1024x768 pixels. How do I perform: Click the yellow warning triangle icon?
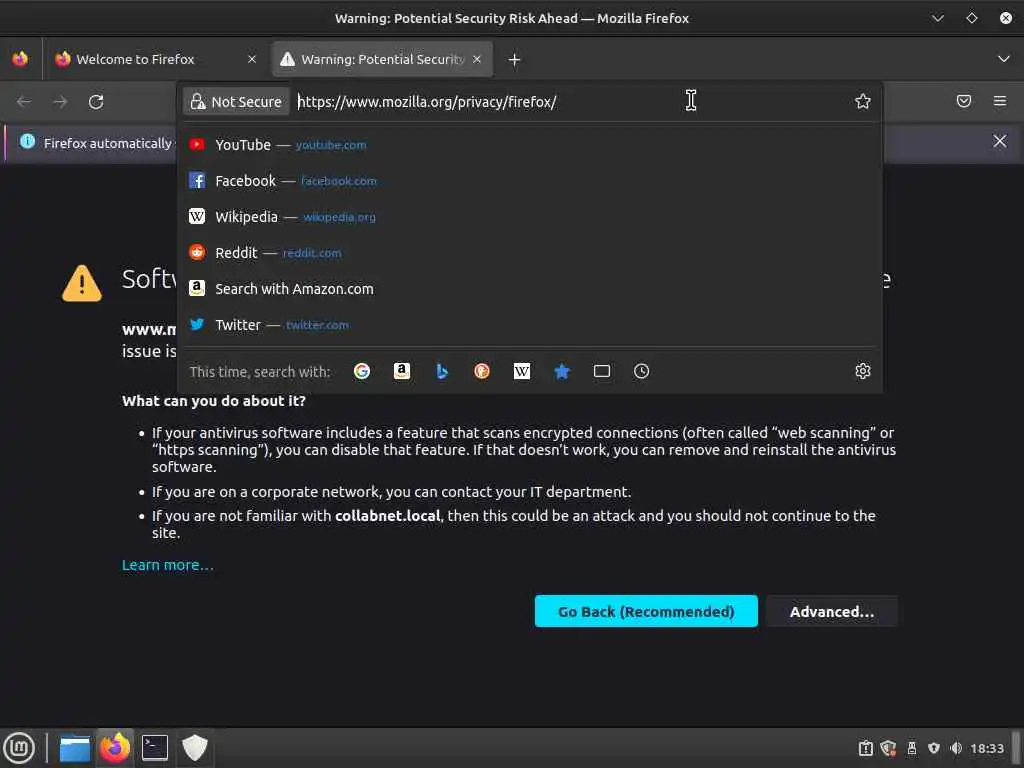(x=82, y=283)
